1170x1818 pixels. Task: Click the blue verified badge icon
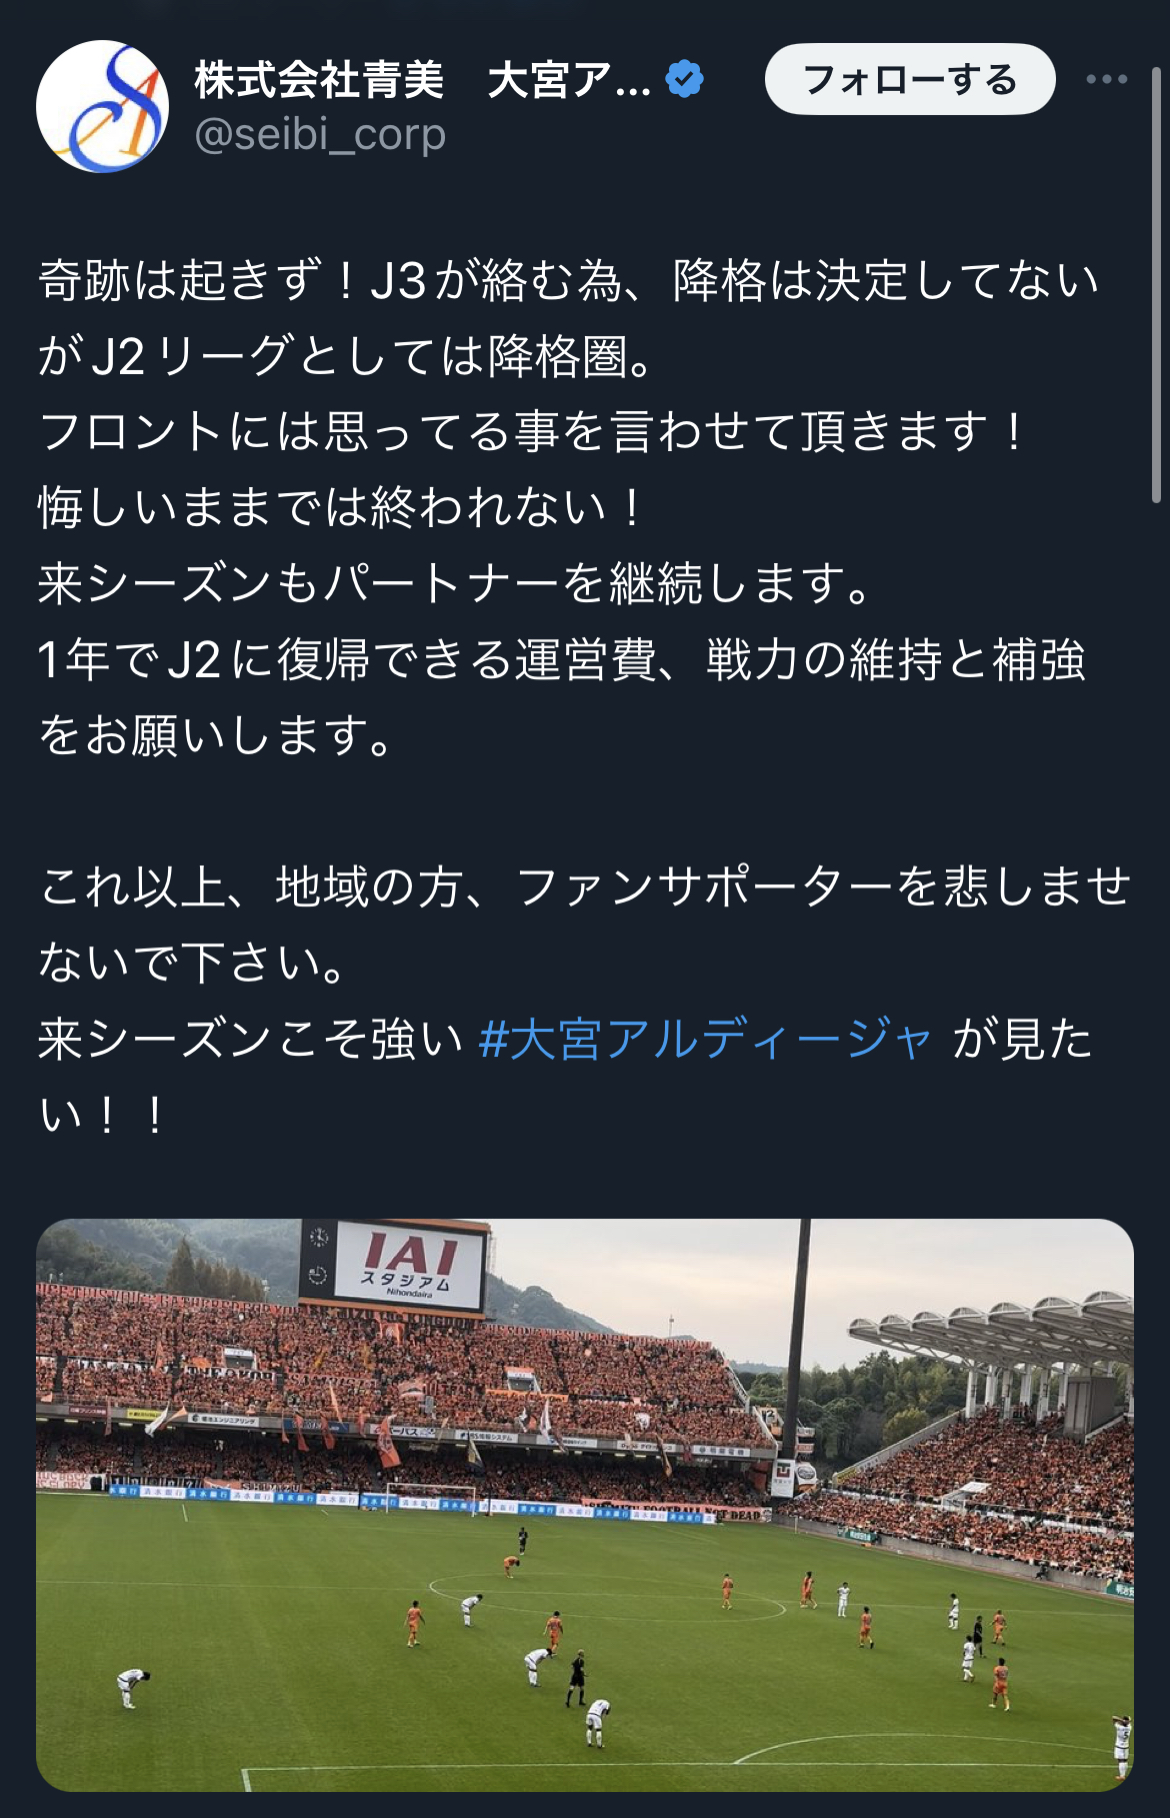(x=684, y=79)
